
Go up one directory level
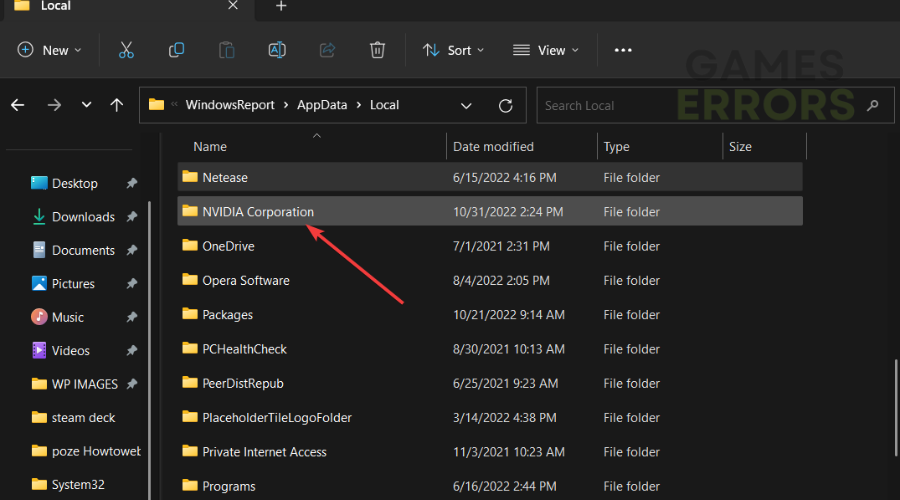pos(117,105)
